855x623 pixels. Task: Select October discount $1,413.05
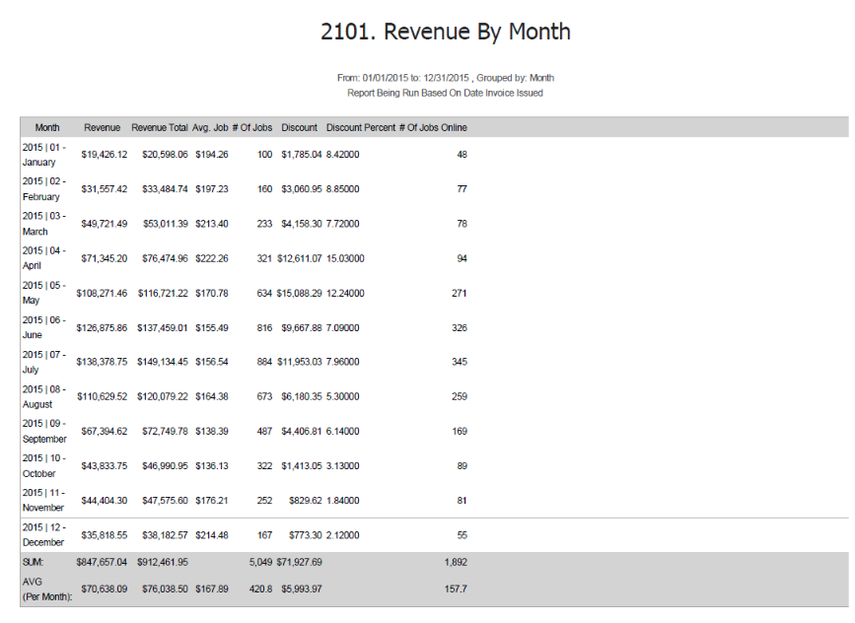(302, 466)
